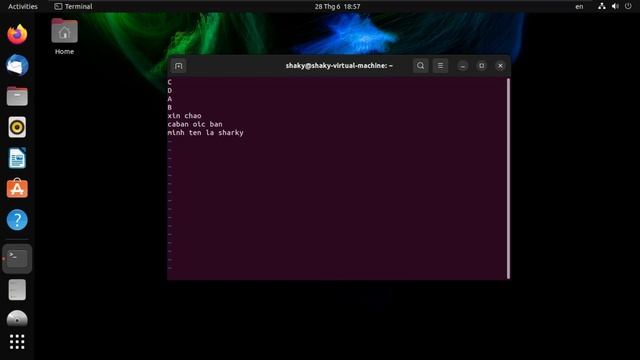This screenshot has width=640, height=360.
Task: Click the 'xin chao' line in terminal
Action: (x=184, y=116)
